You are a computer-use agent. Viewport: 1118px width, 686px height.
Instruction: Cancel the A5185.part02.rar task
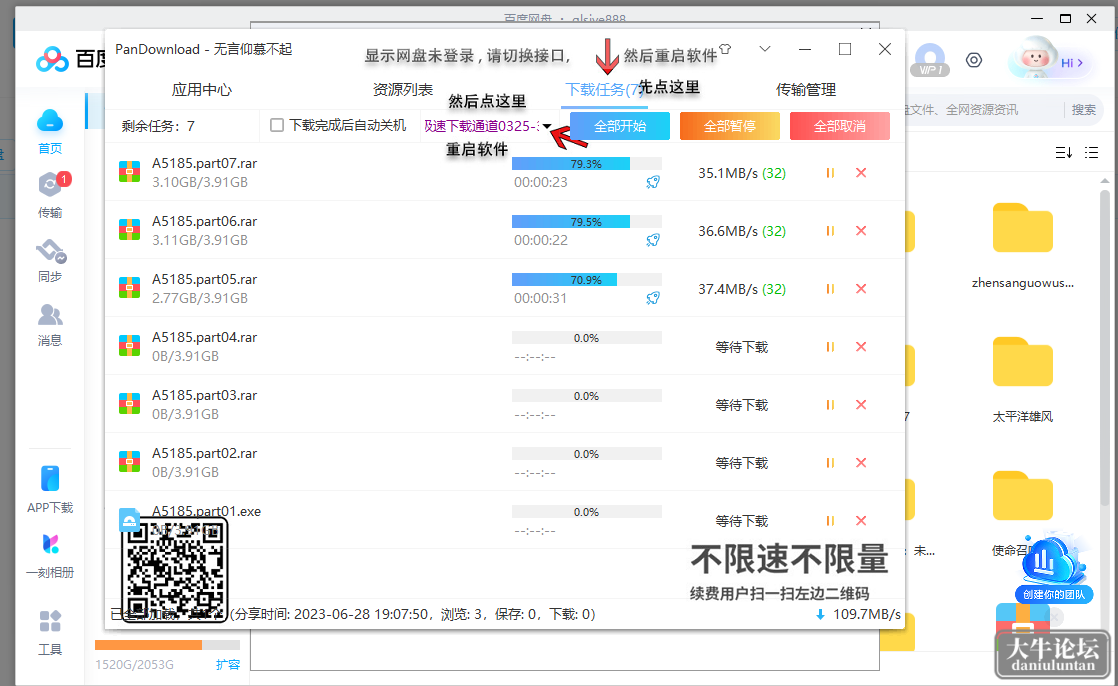pyautogui.click(x=861, y=463)
